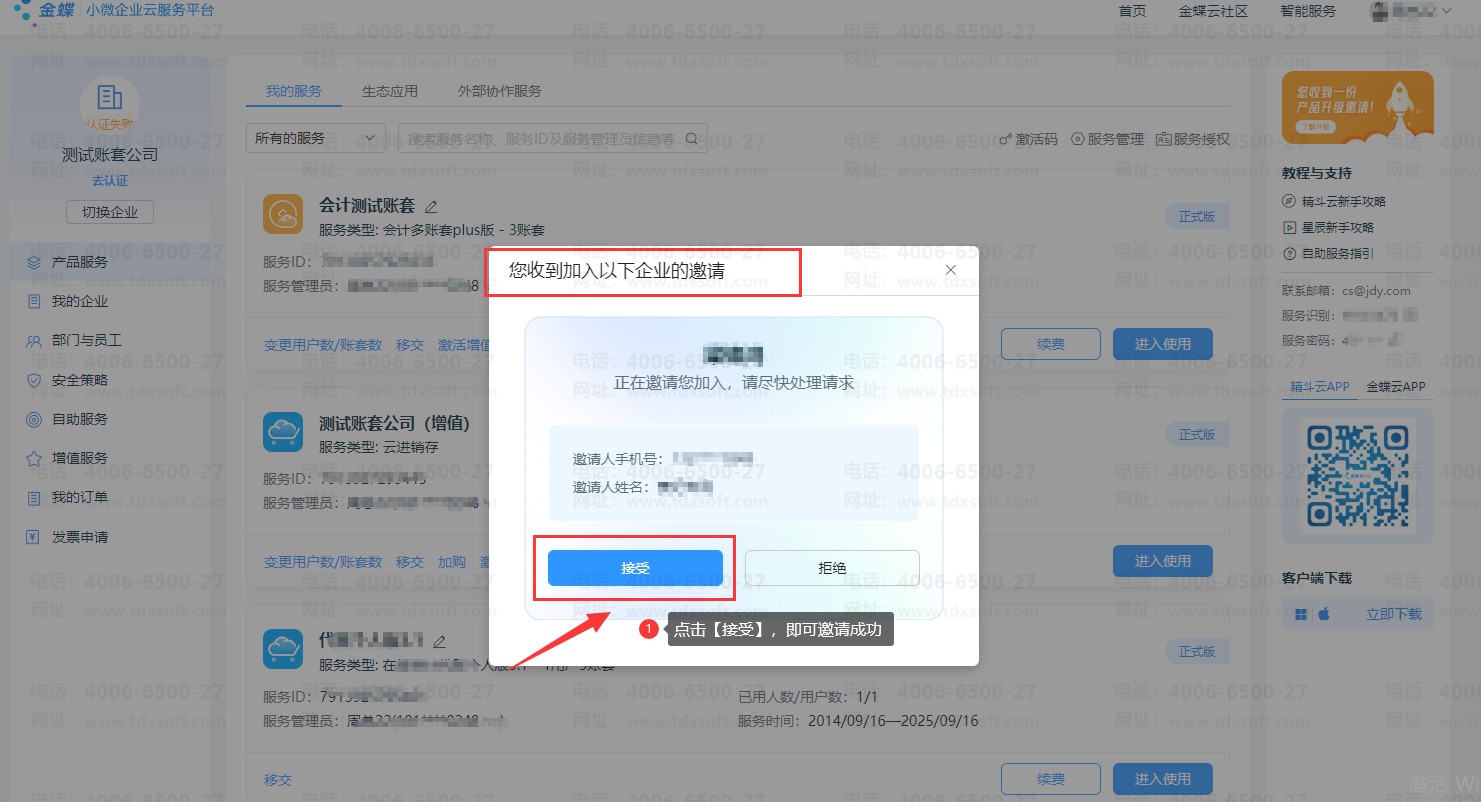
Task: Open 服务管理 via its icon
Action: [x=1078, y=139]
